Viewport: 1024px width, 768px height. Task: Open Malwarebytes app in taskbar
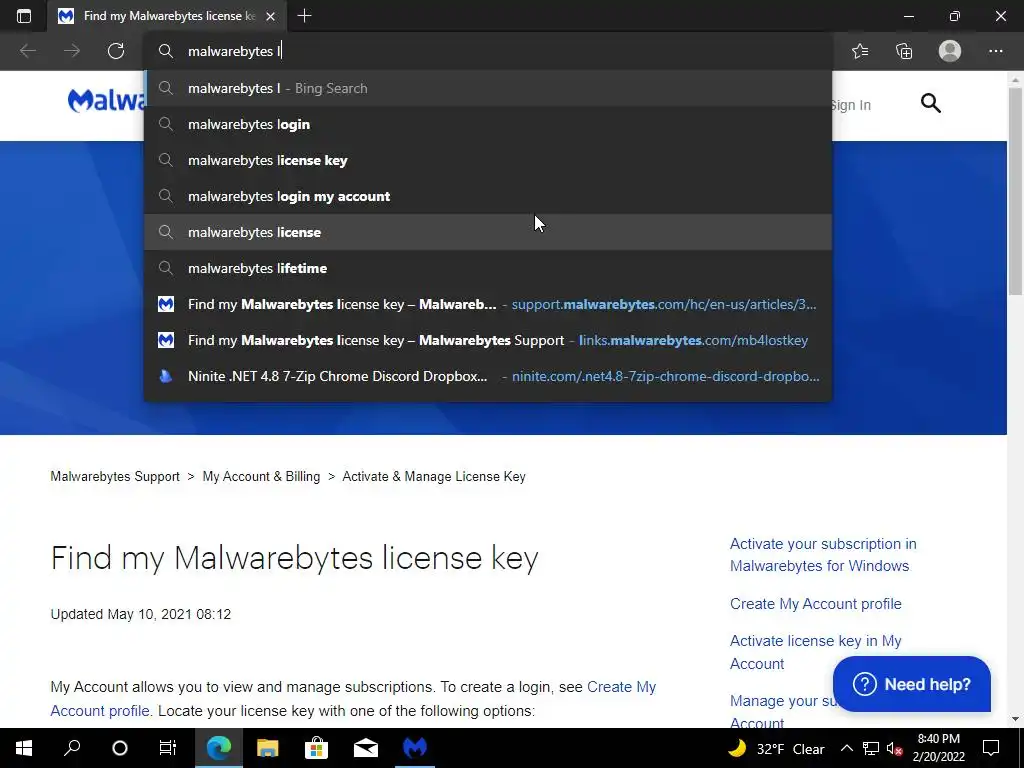point(415,748)
